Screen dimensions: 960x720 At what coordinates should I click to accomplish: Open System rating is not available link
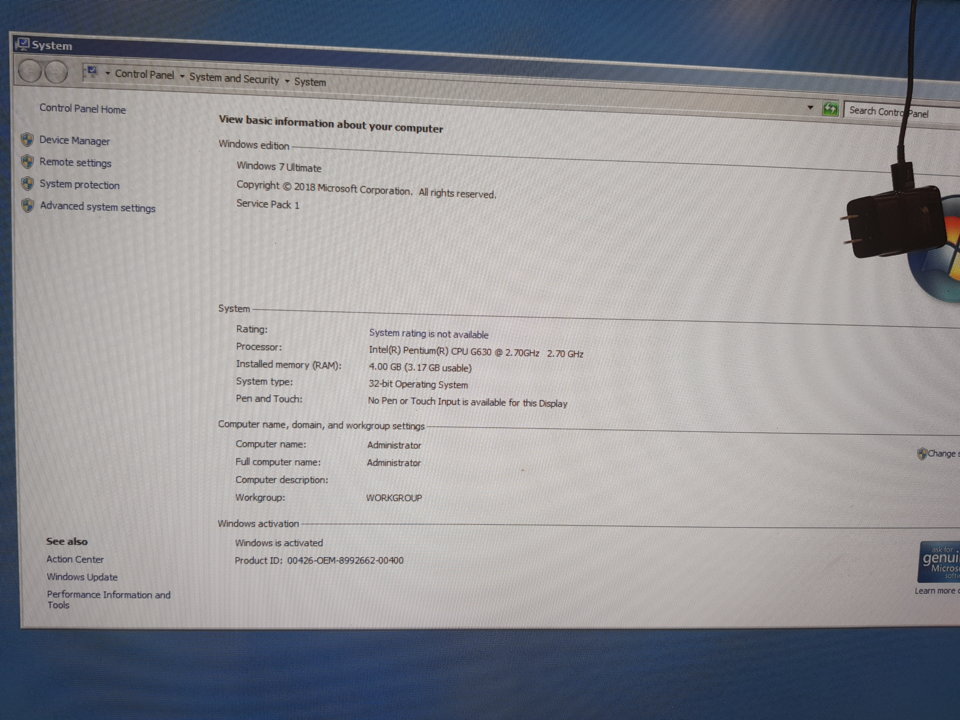click(x=429, y=333)
